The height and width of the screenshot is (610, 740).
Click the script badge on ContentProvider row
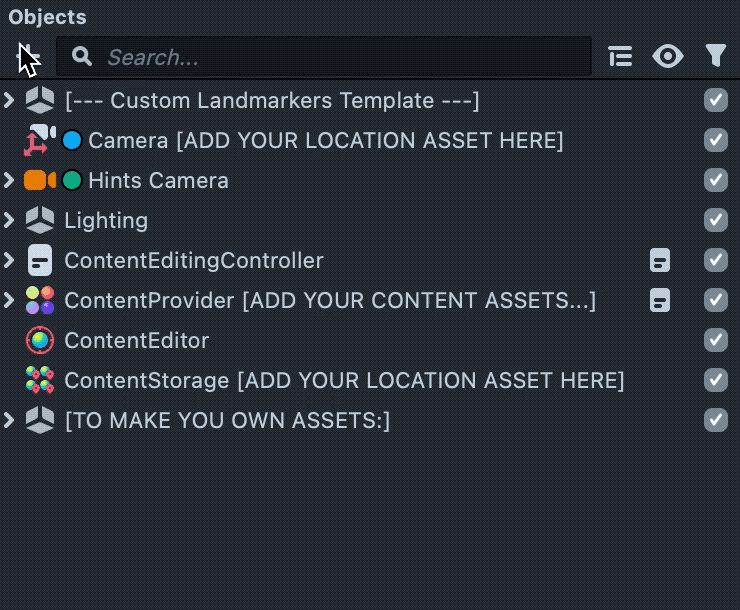(659, 301)
